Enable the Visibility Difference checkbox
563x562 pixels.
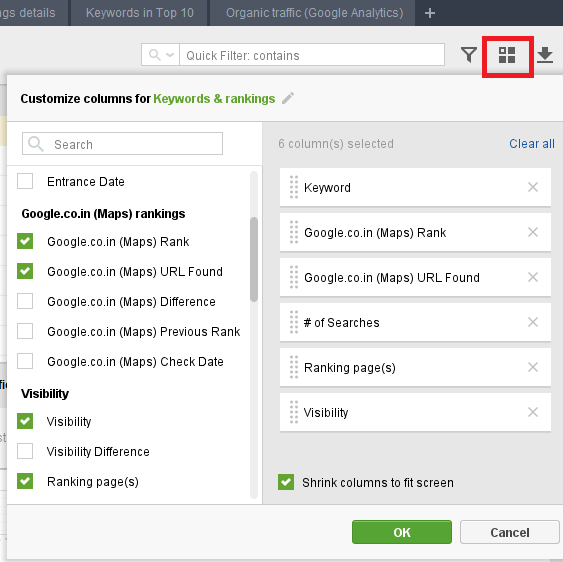tap(25, 451)
